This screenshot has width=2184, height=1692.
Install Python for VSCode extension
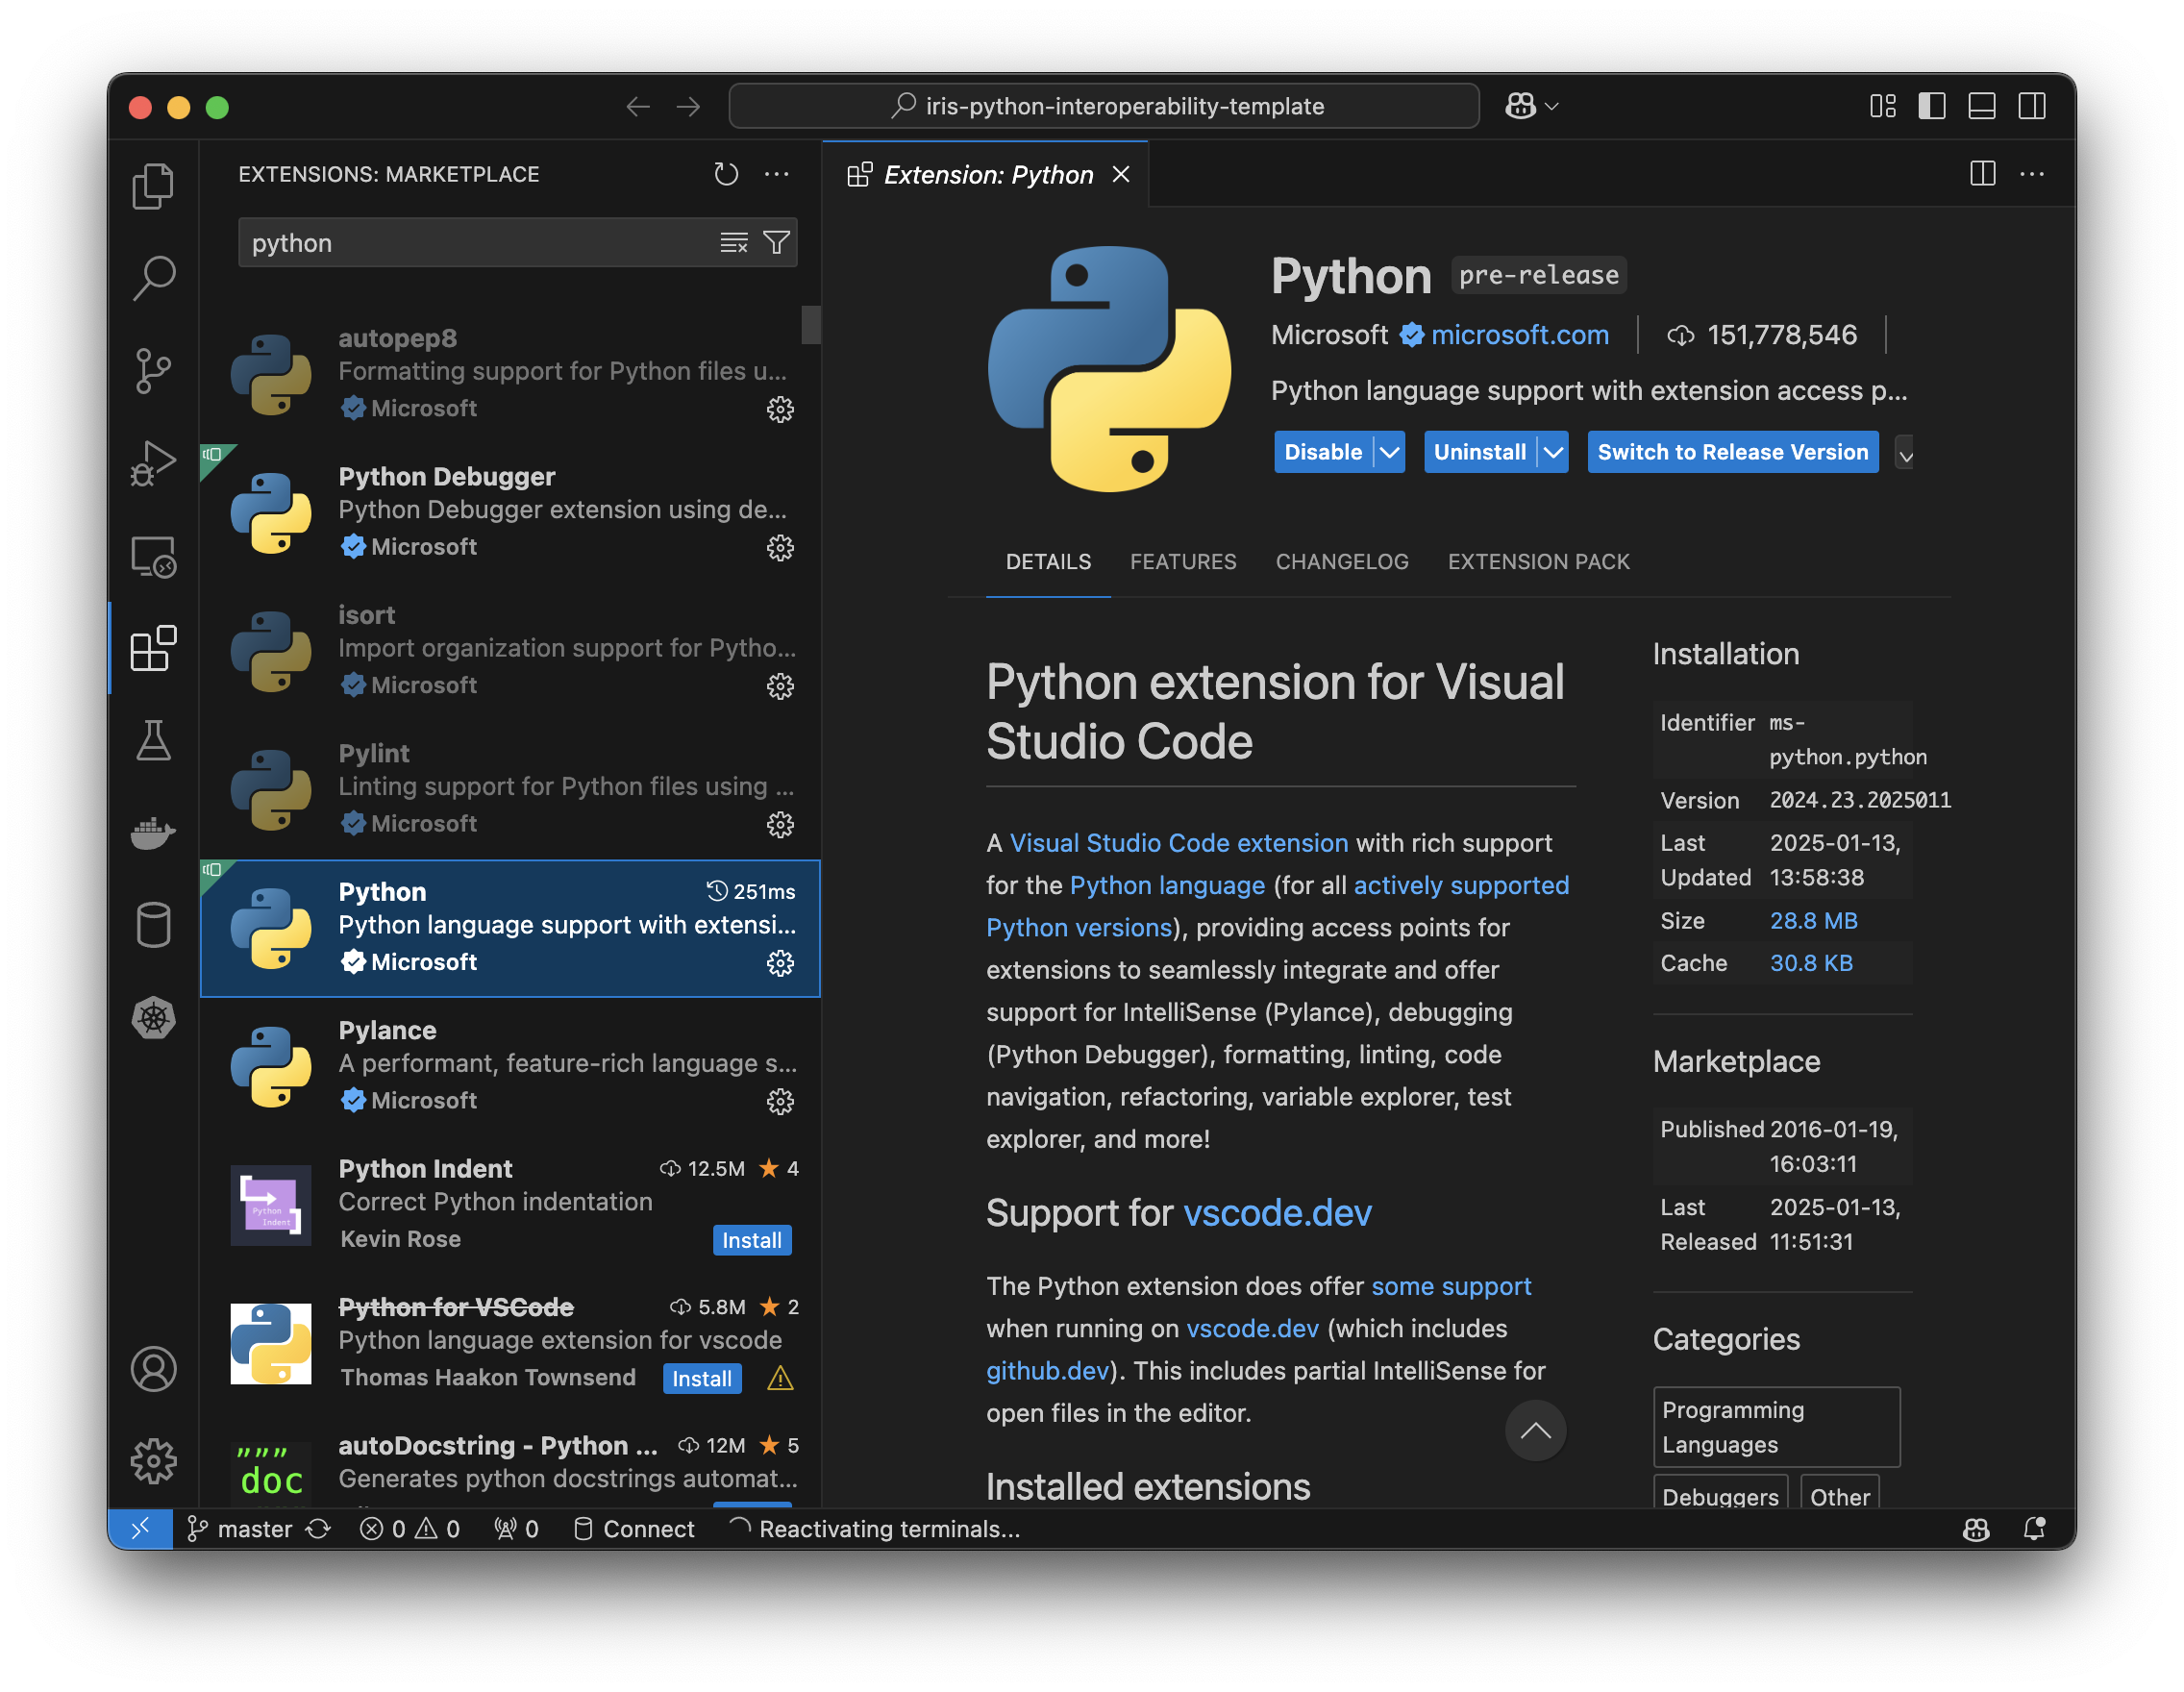pyautogui.click(x=702, y=1379)
